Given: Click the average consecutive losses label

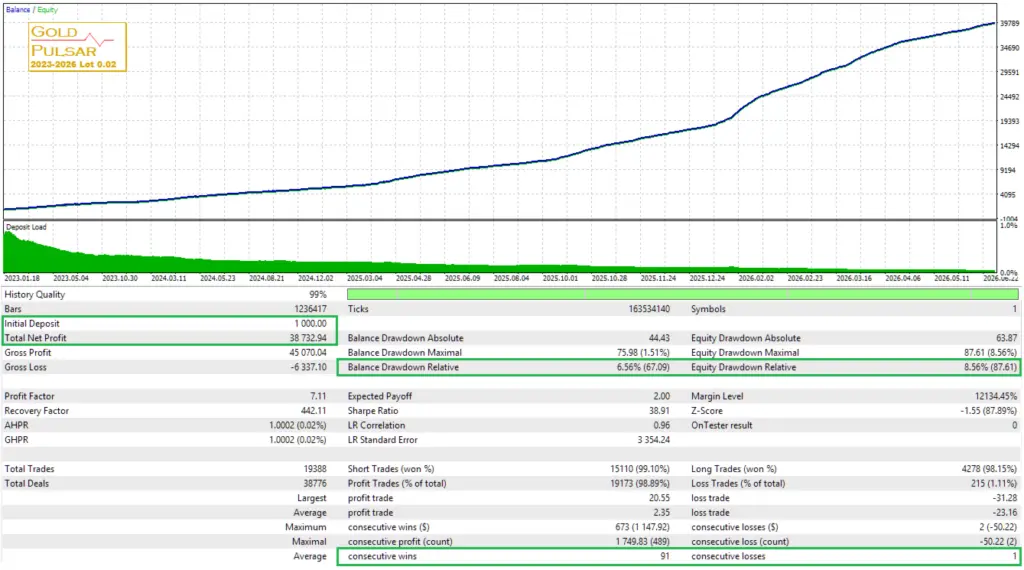Looking at the screenshot, I should (728, 556).
